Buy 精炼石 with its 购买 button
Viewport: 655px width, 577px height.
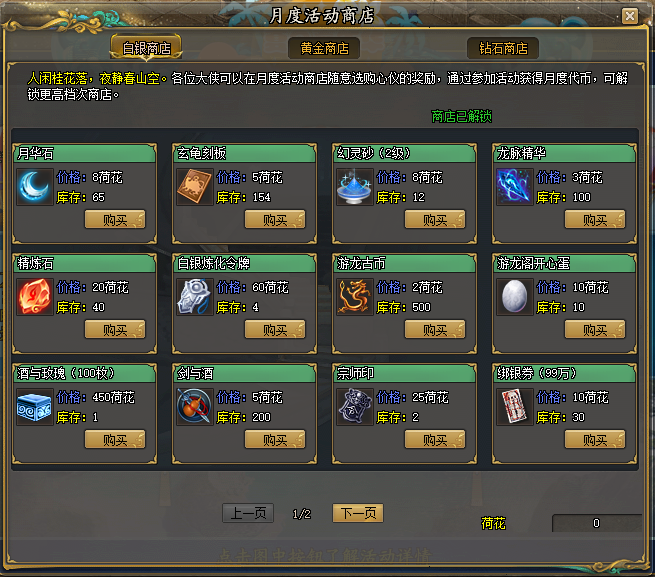pos(115,330)
